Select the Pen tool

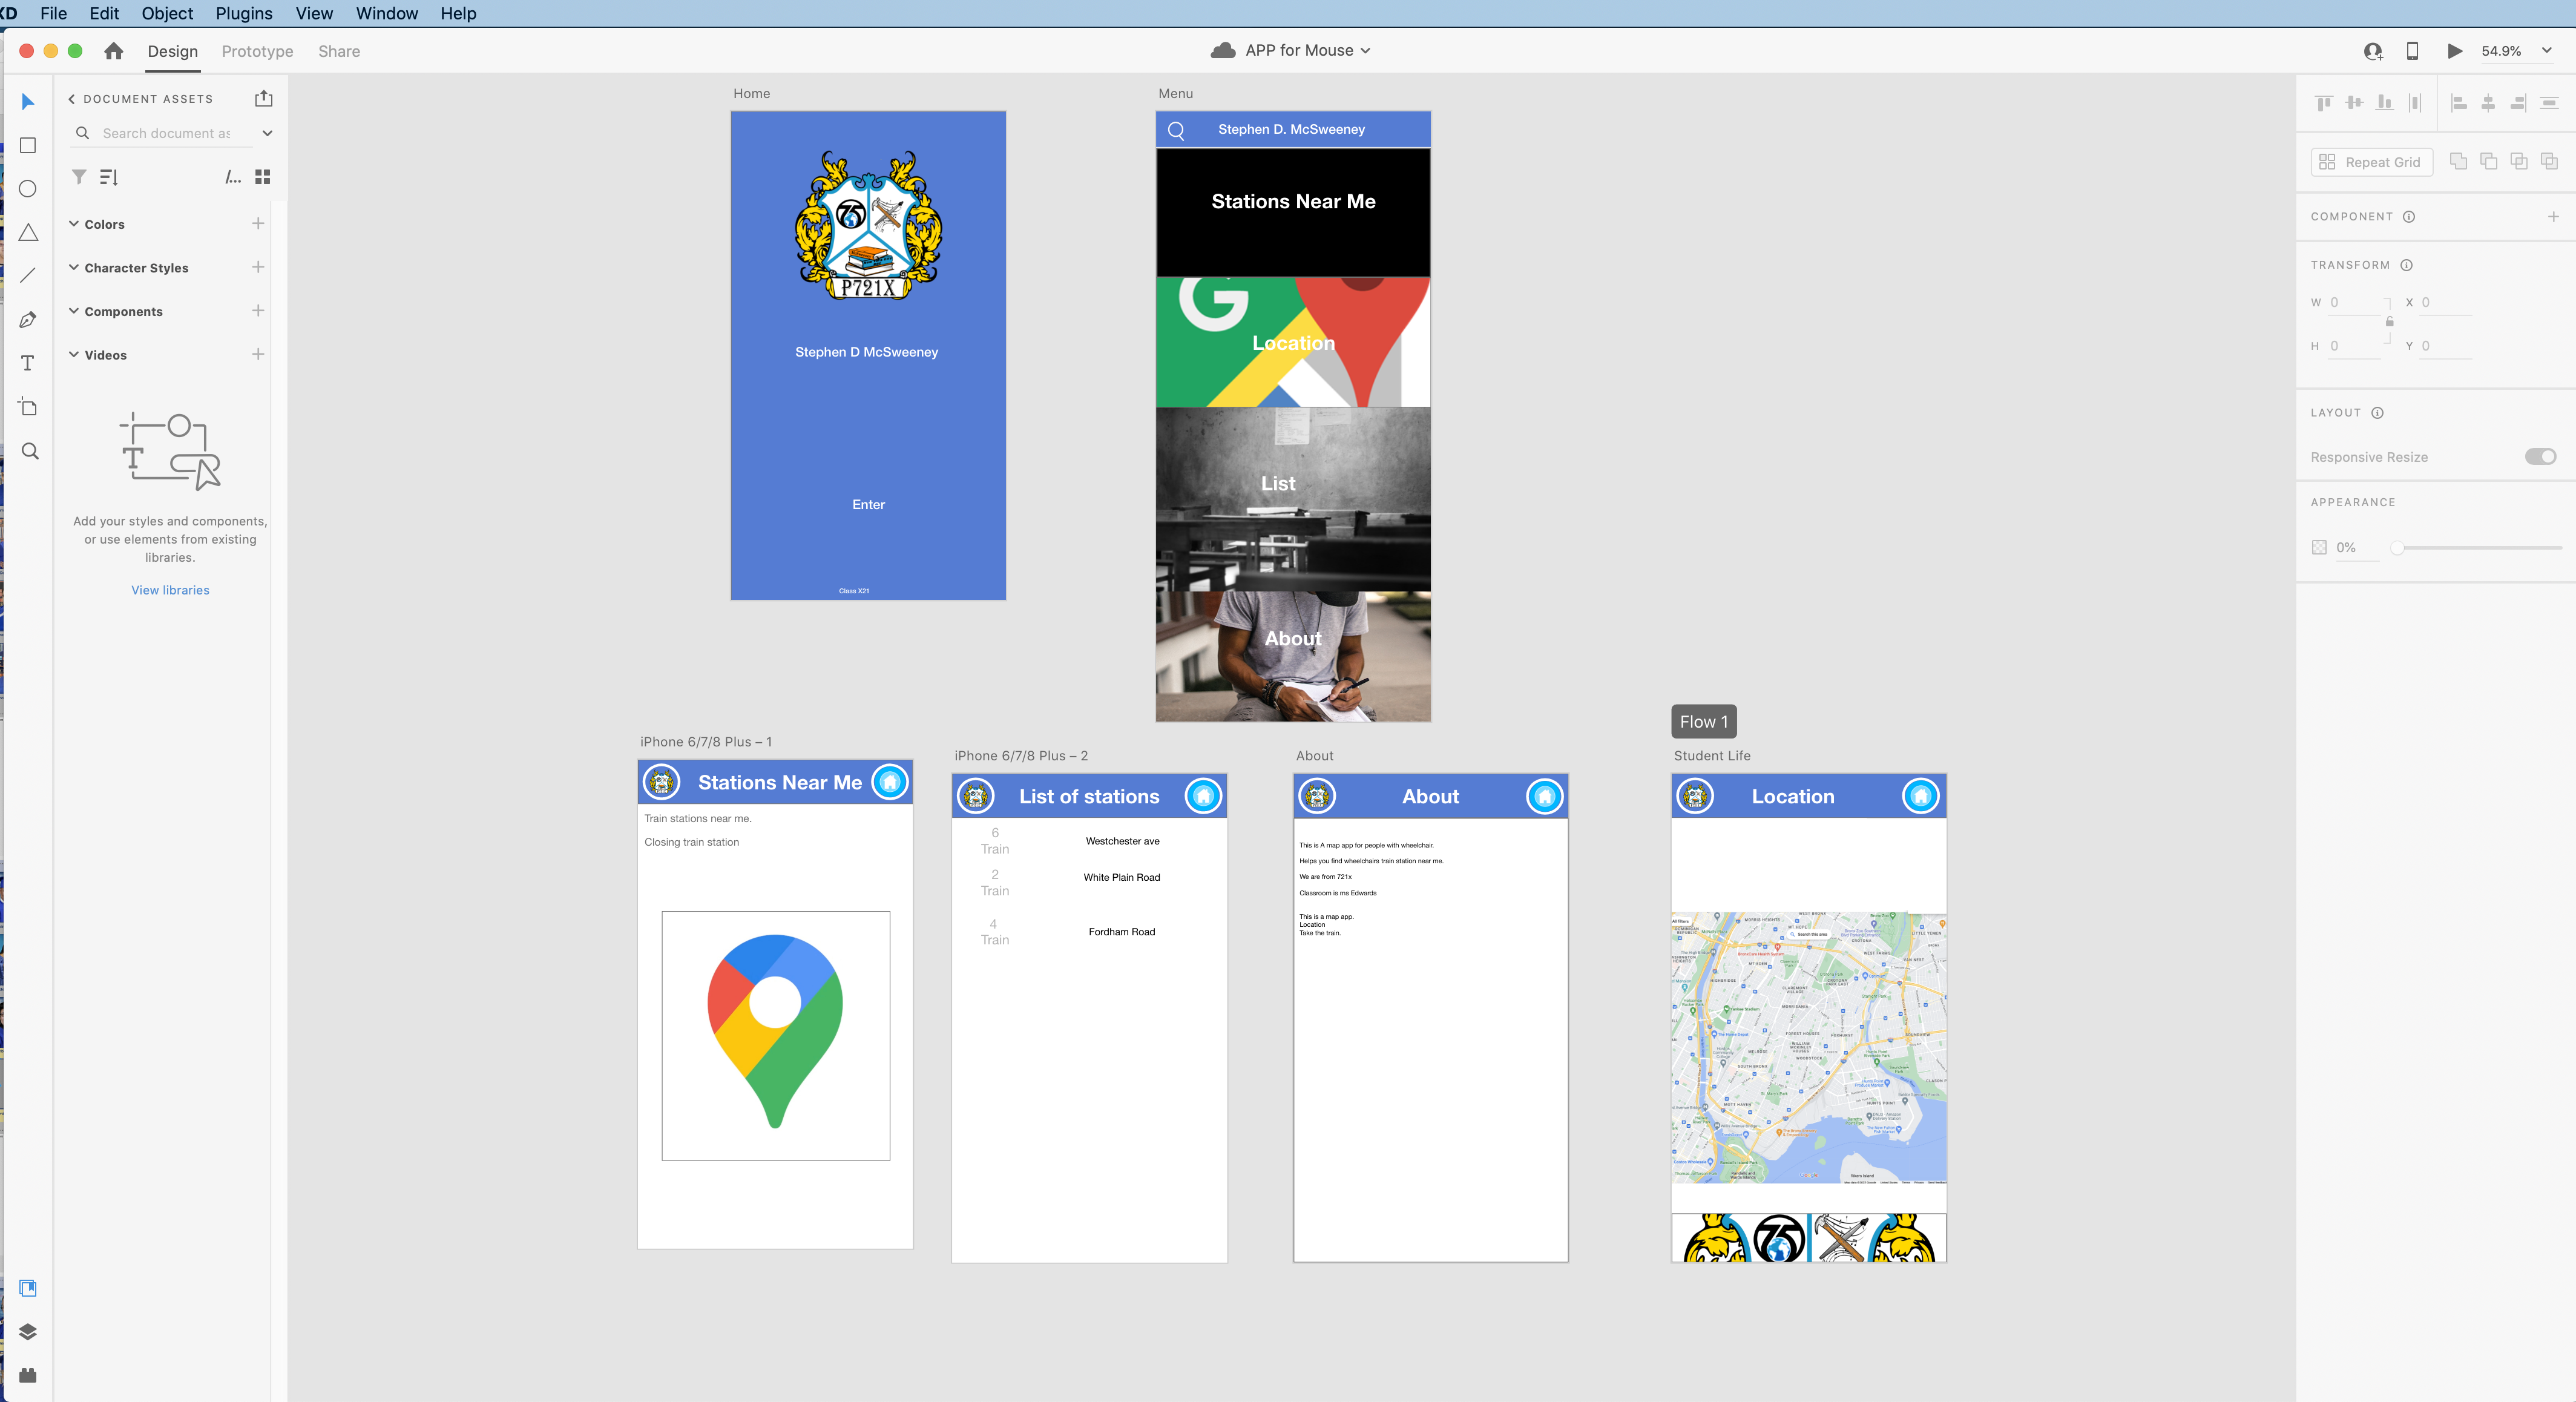pyautogui.click(x=28, y=320)
